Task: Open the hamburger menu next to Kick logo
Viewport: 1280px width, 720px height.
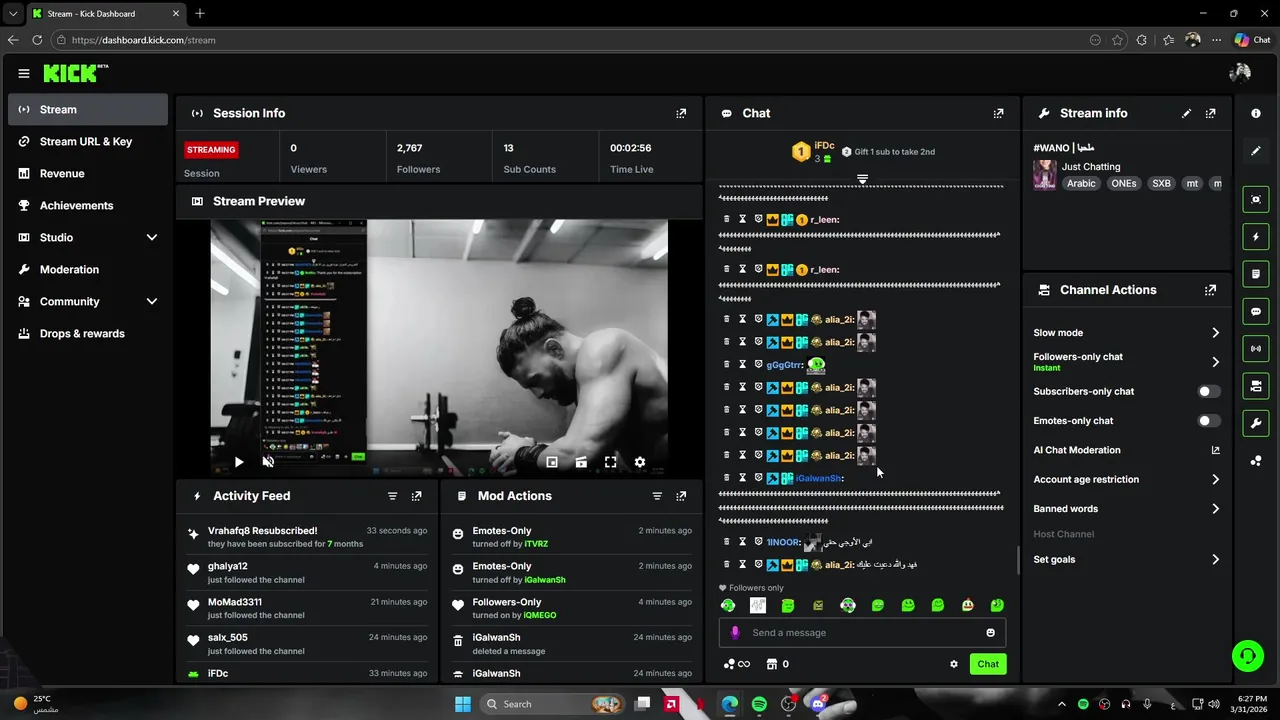Action: click(24, 73)
